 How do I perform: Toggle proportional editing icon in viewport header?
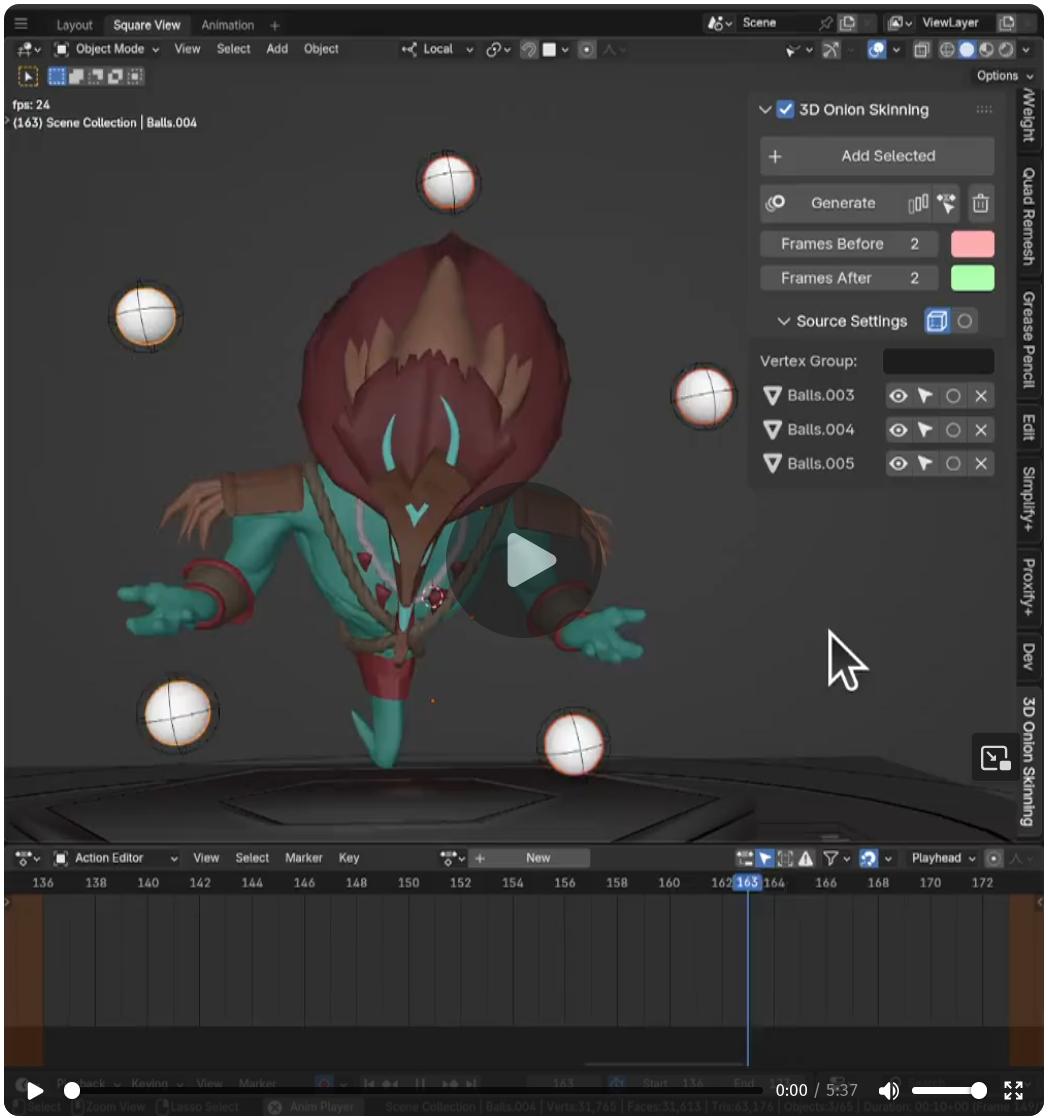pos(587,50)
